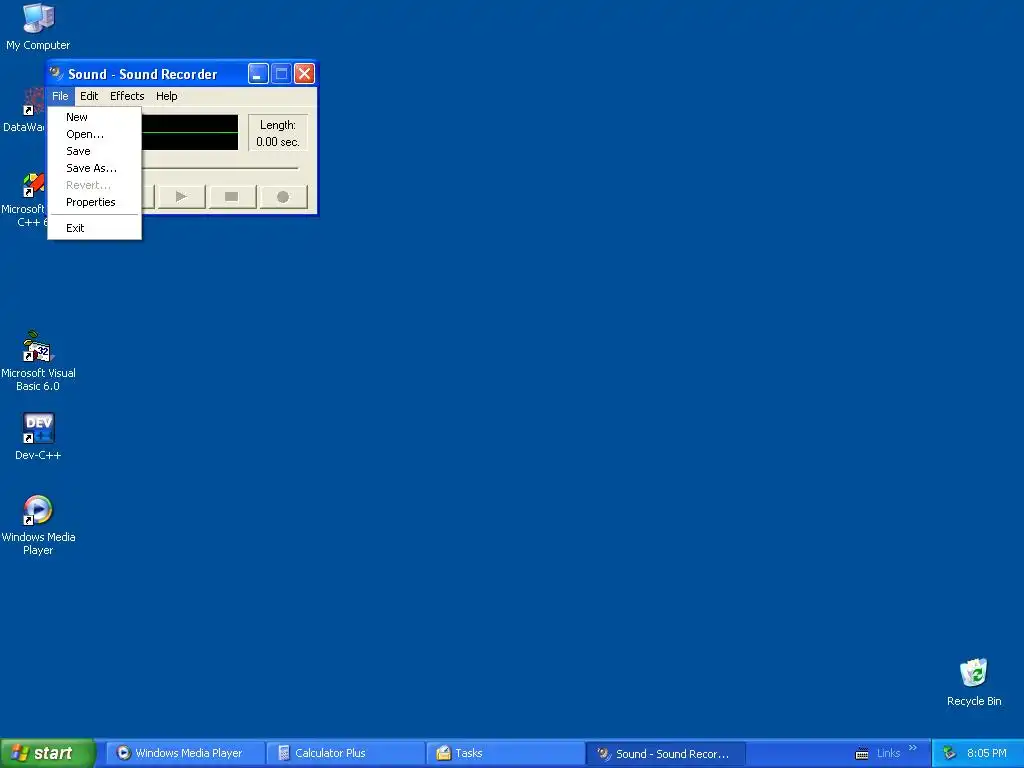This screenshot has height=768, width=1024.
Task: Choose New from the File menu
Action: tap(95, 117)
